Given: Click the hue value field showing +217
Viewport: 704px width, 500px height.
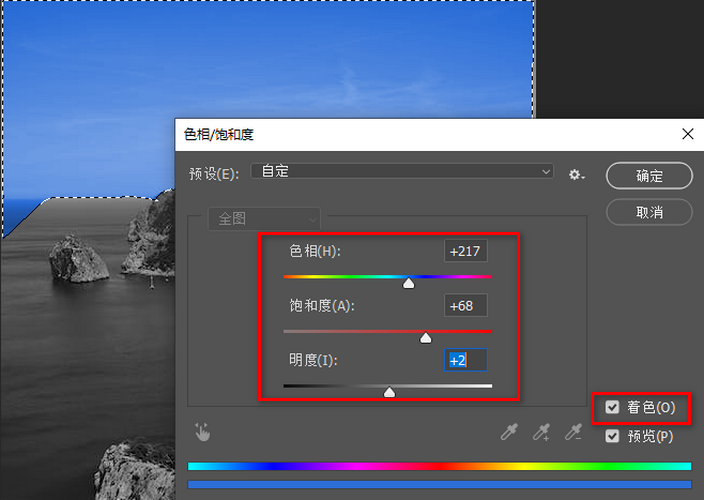Looking at the screenshot, I should (x=465, y=251).
